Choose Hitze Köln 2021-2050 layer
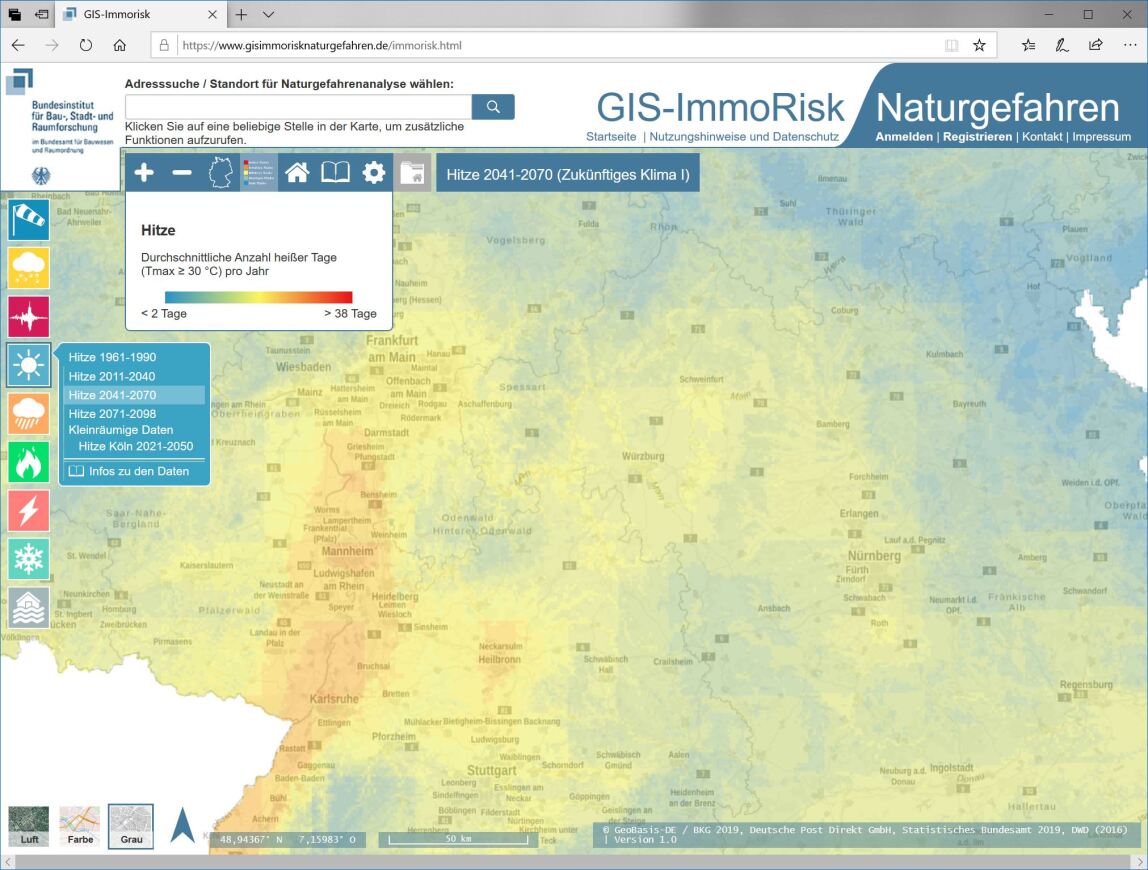The width and height of the screenshot is (1148, 870). click(136, 446)
